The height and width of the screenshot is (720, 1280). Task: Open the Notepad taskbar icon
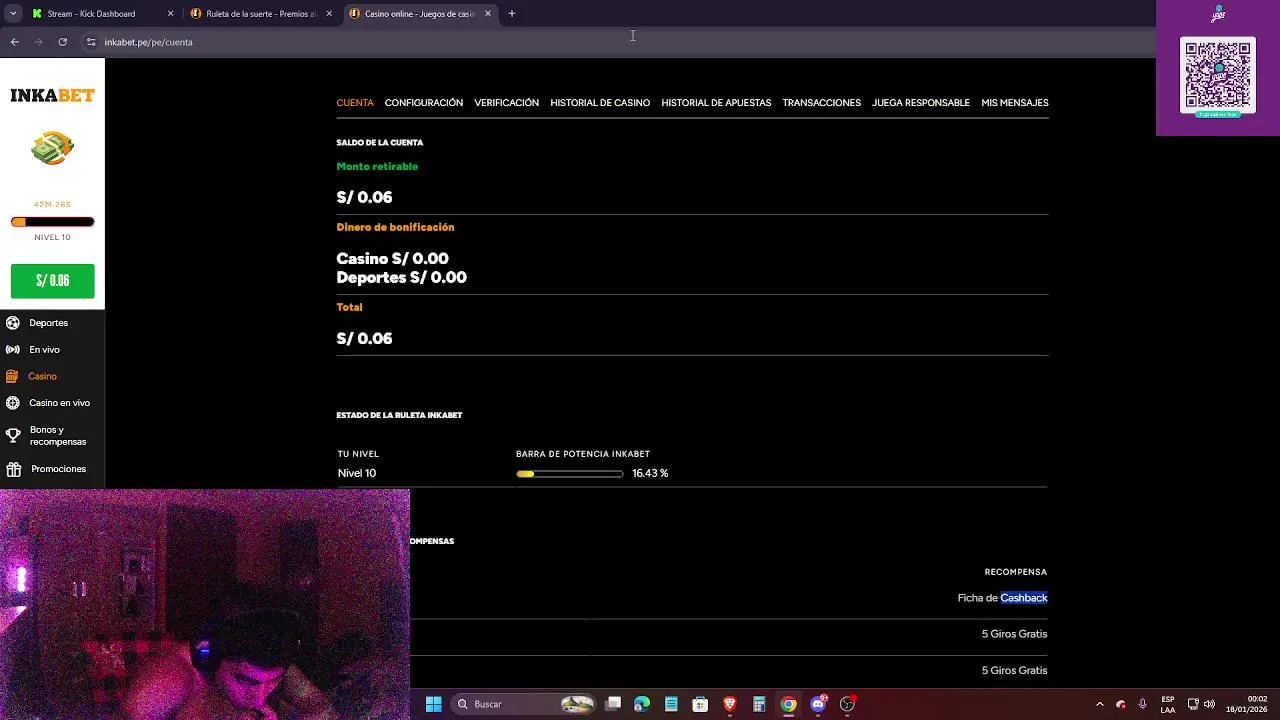click(671, 704)
